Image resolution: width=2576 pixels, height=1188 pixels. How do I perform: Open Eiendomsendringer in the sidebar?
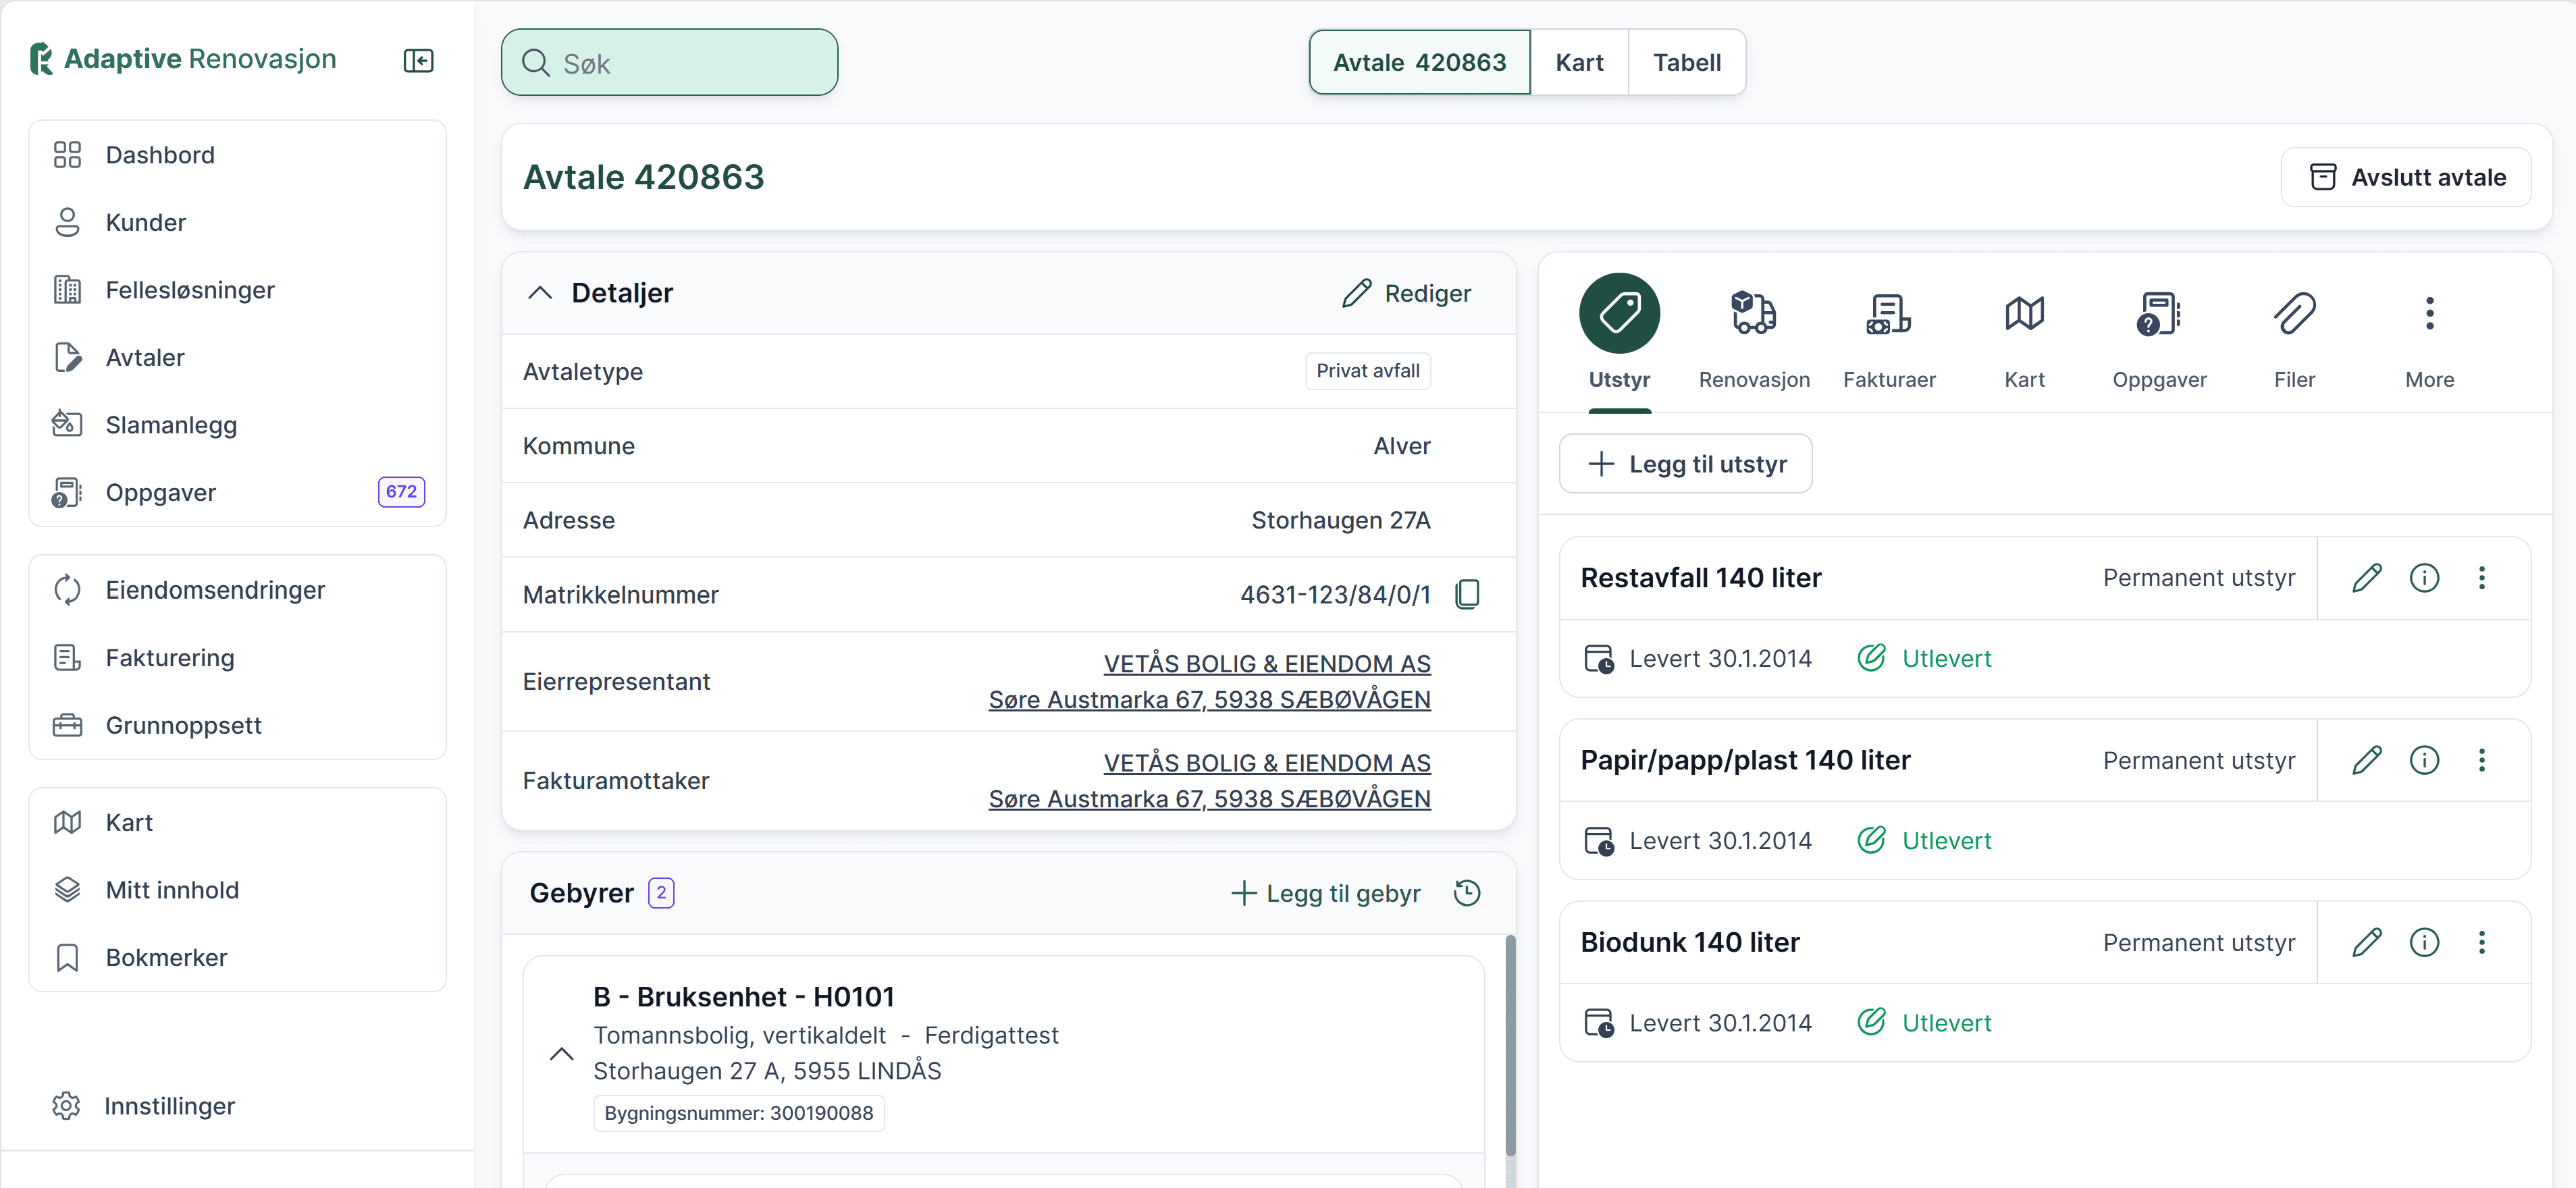[215, 590]
